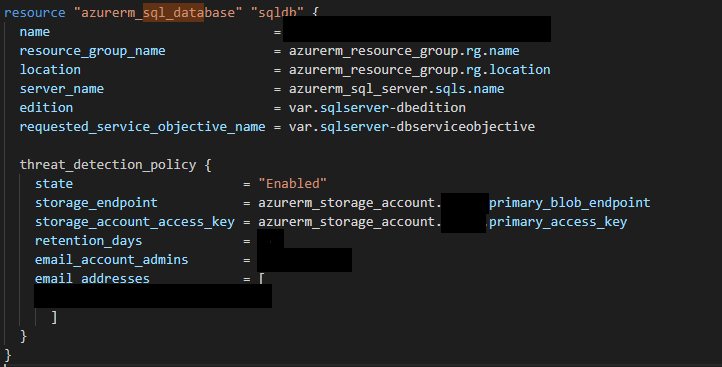Click the "azurerm_sql_database" resource type string
Screen dimensions: 722x367
tap(158, 12)
